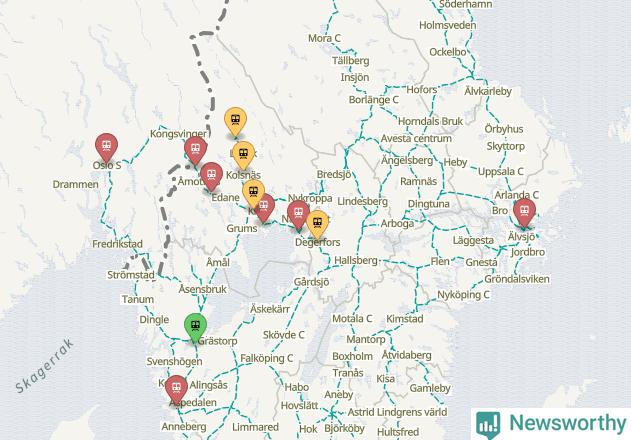Open the red marker near Älvsjö Stockholm
The width and height of the screenshot is (631, 440).
524,212
